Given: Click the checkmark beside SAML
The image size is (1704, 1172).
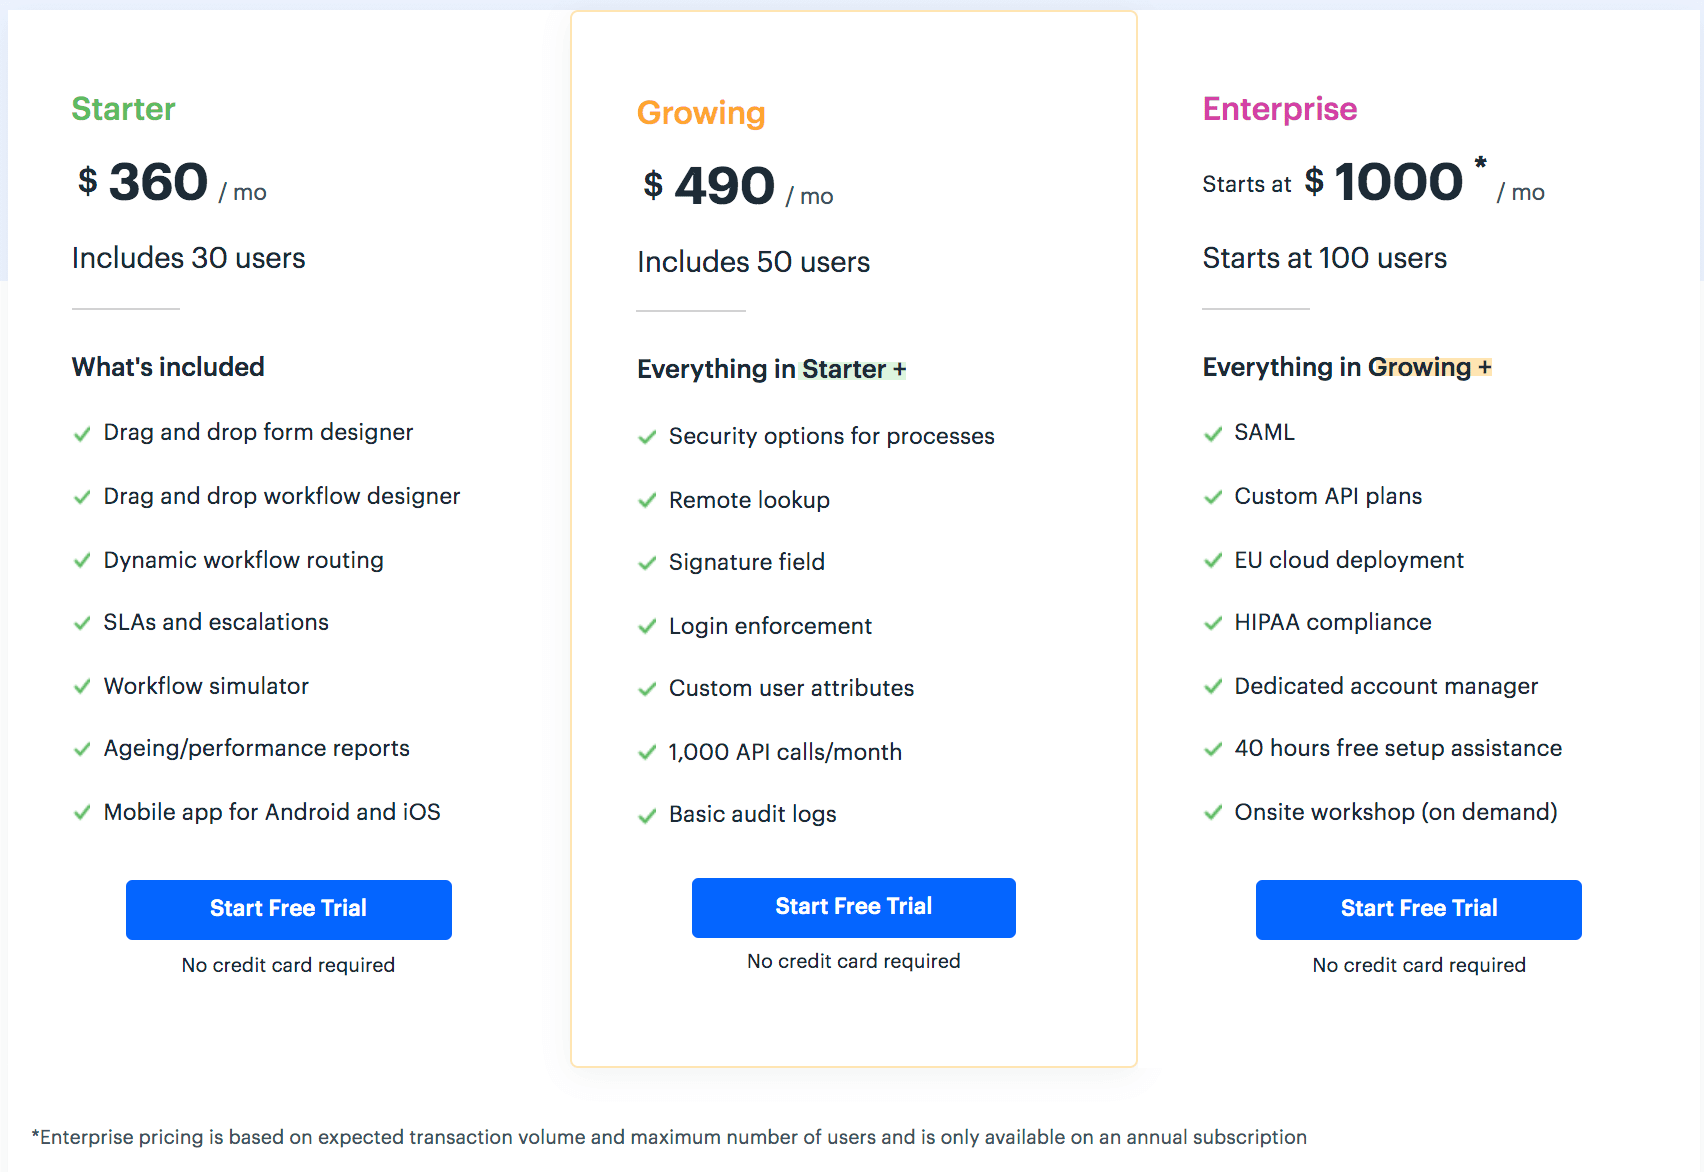Looking at the screenshot, I should click(x=1213, y=434).
